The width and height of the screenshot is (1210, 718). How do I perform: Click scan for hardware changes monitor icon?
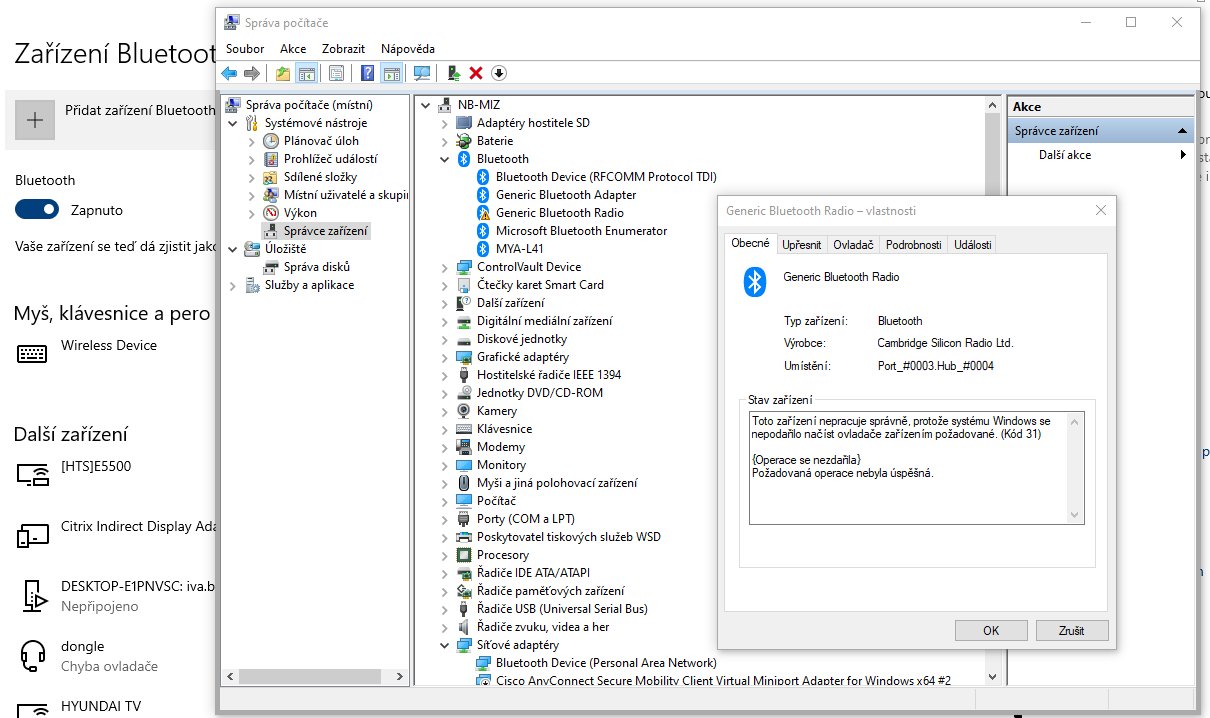pos(422,73)
